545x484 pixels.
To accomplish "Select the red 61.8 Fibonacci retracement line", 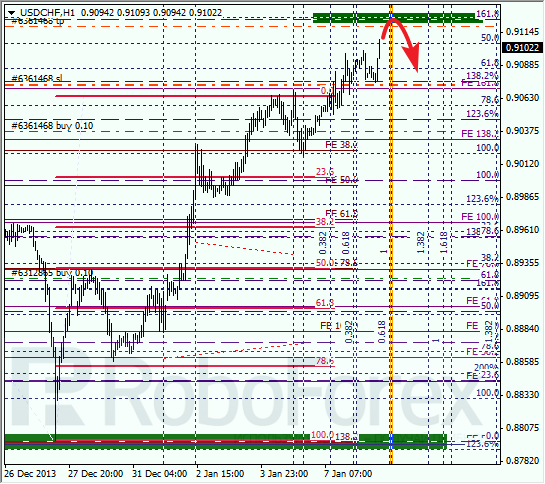I will coord(195,308).
